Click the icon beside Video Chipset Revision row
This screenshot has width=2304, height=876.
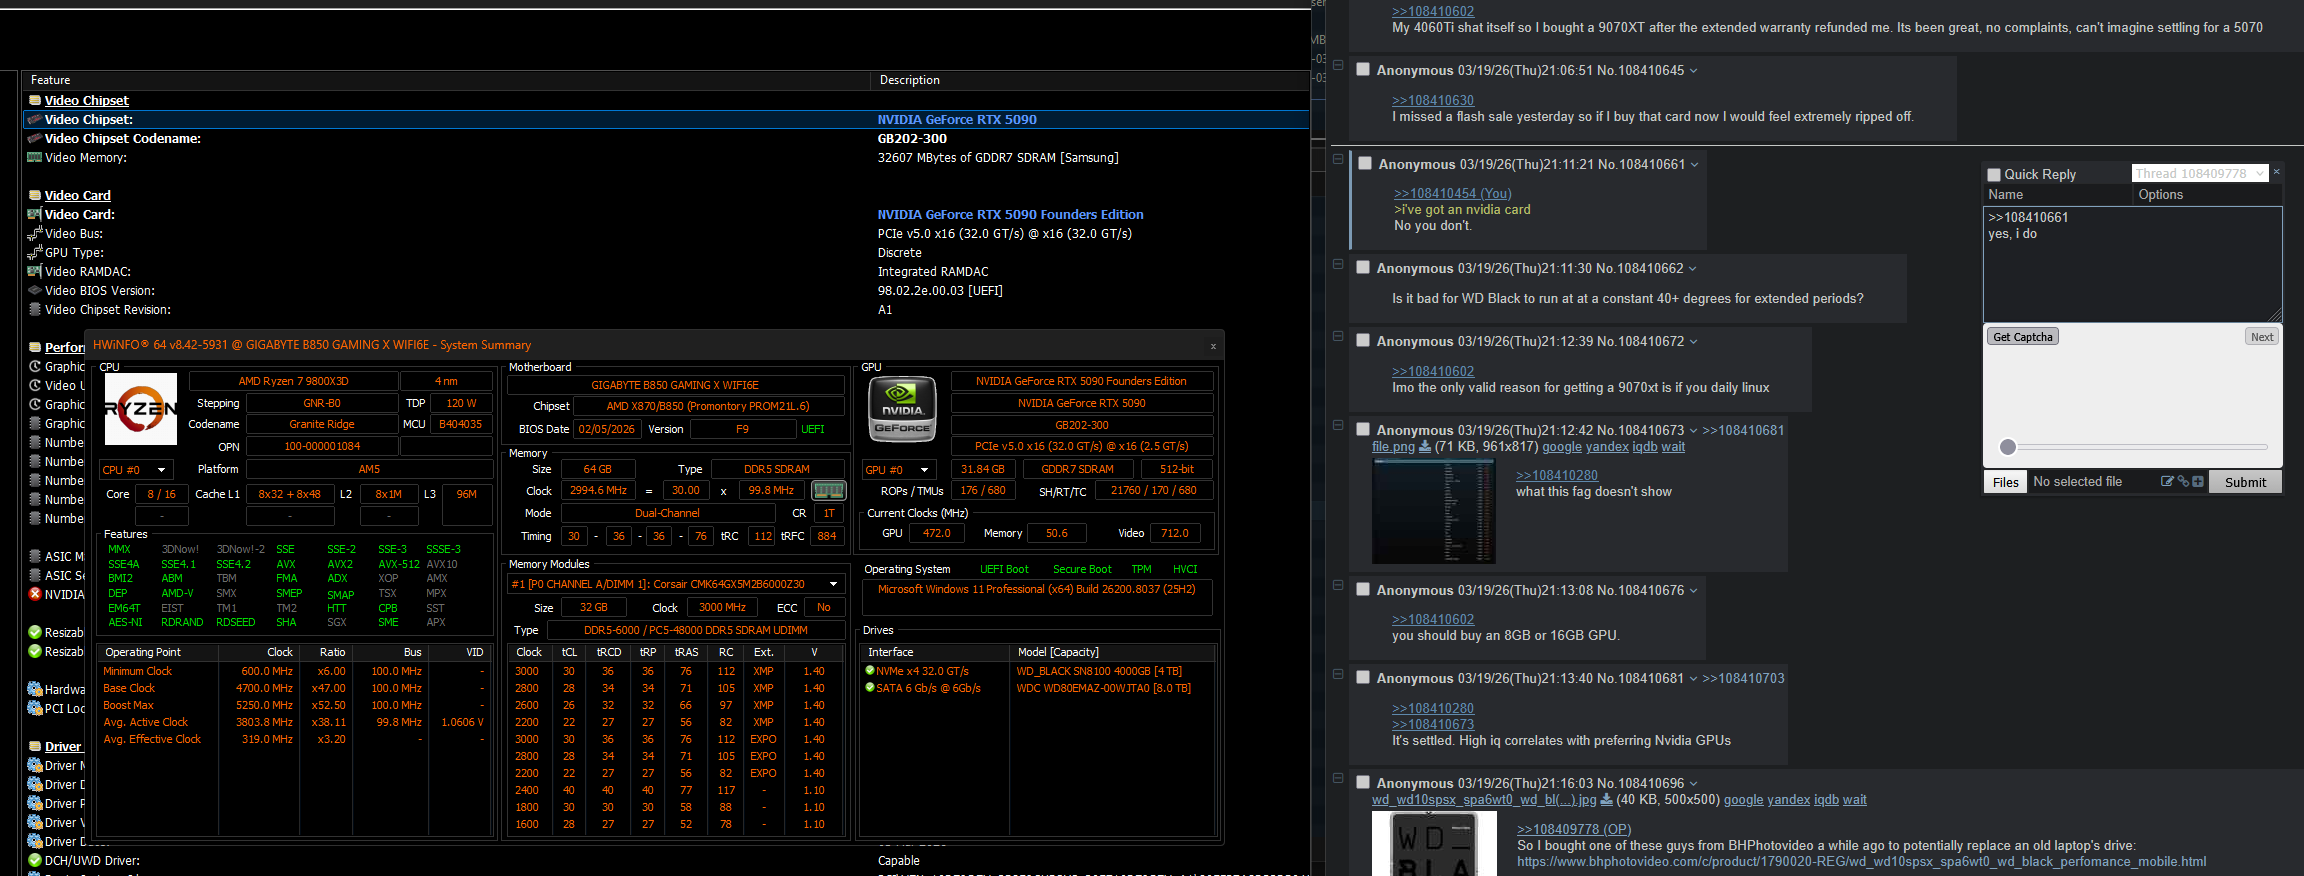(x=35, y=309)
